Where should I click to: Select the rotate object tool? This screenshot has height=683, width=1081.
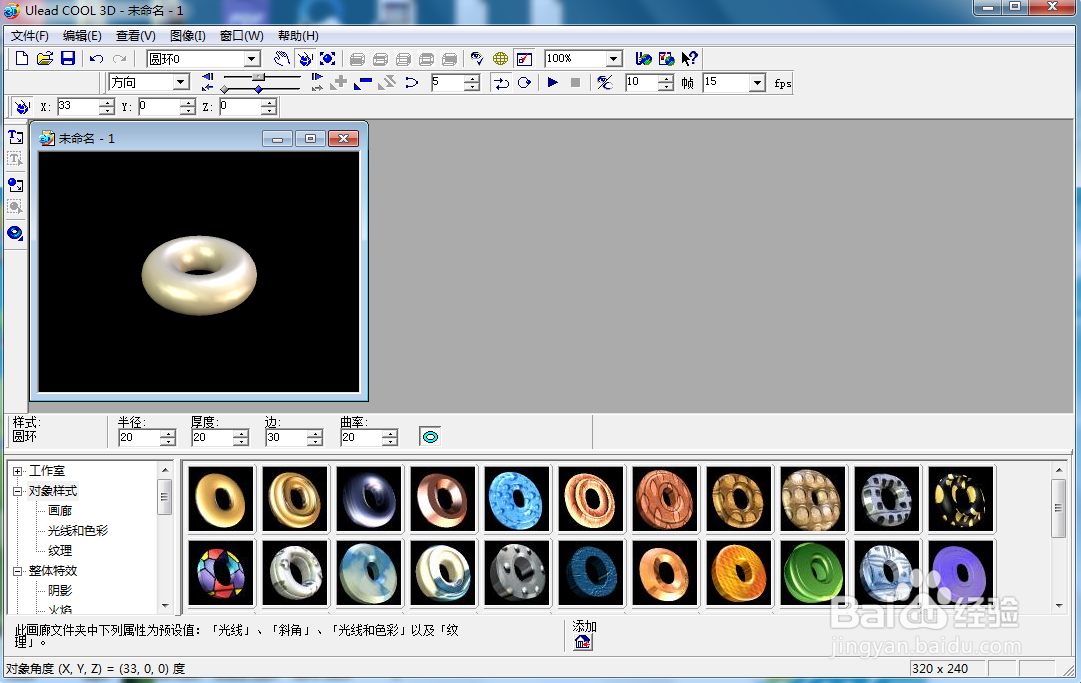[x=305, y=59]
